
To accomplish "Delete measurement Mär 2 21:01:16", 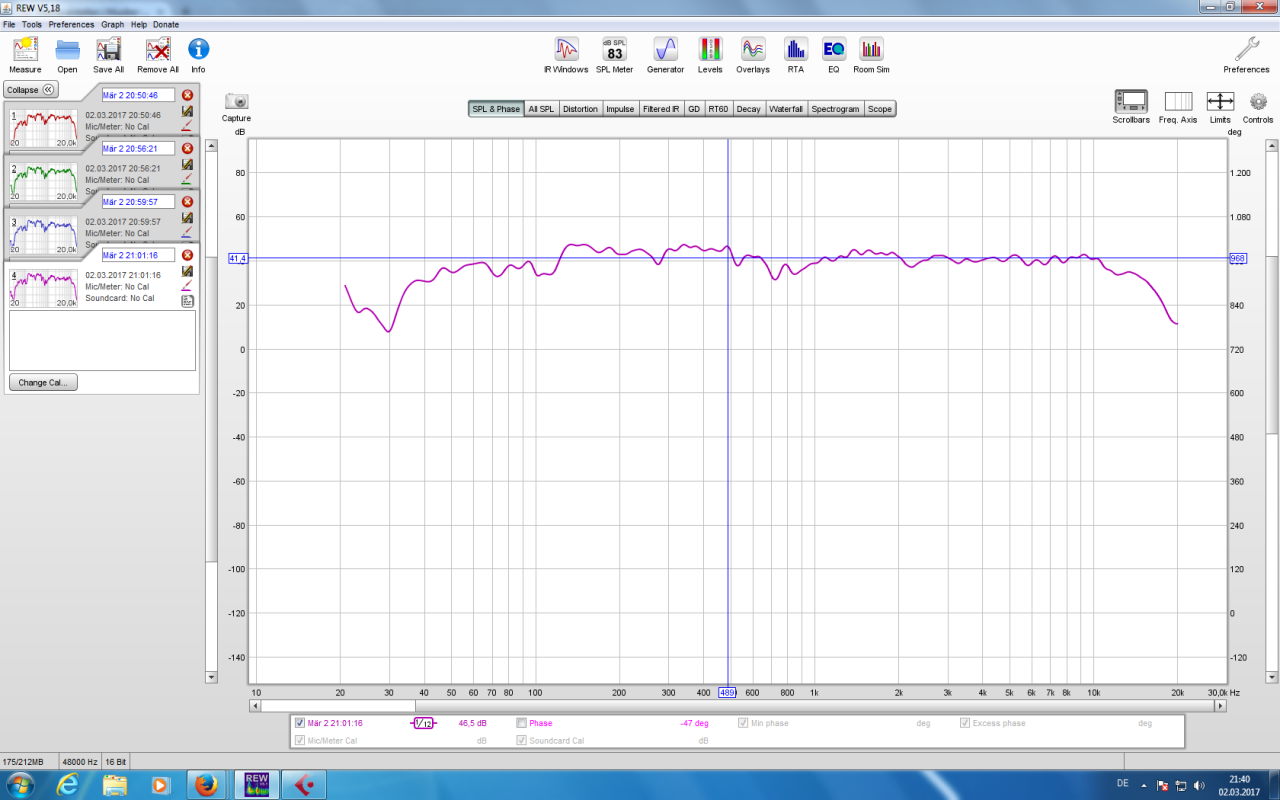I will pyautogui.click(x=187, y=255).
